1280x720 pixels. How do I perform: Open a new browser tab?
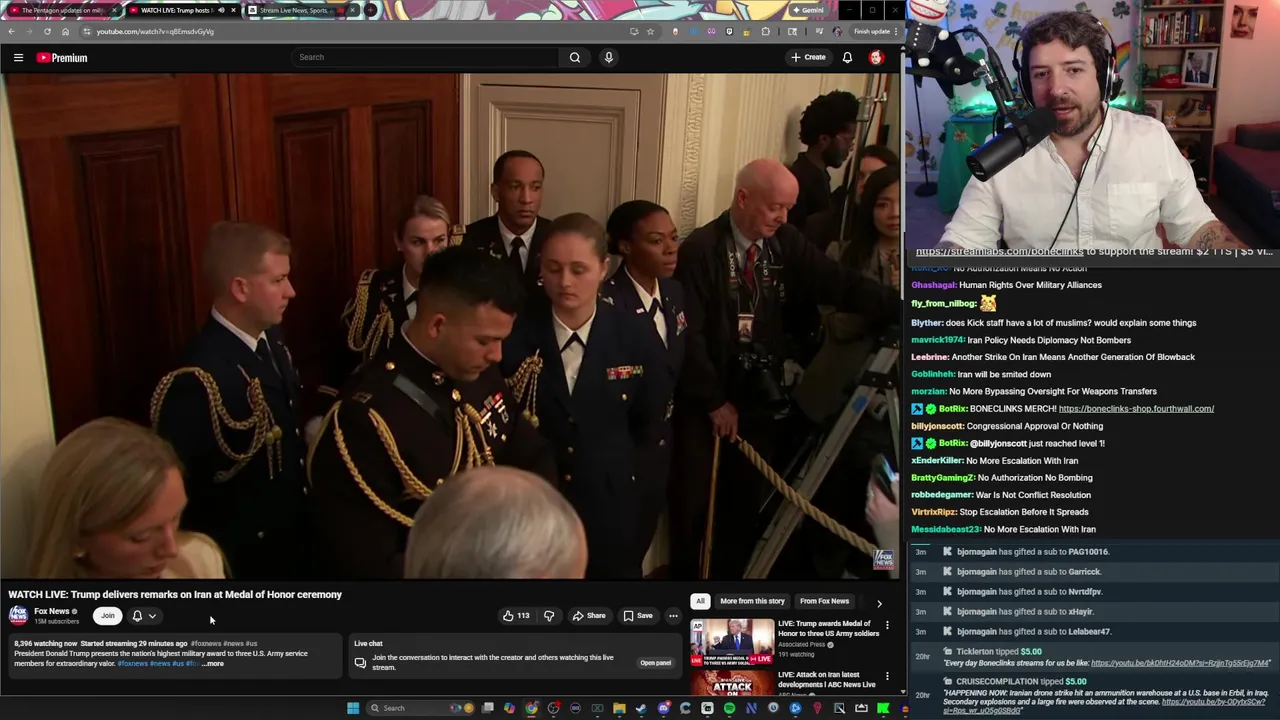[x=371, y=10]
